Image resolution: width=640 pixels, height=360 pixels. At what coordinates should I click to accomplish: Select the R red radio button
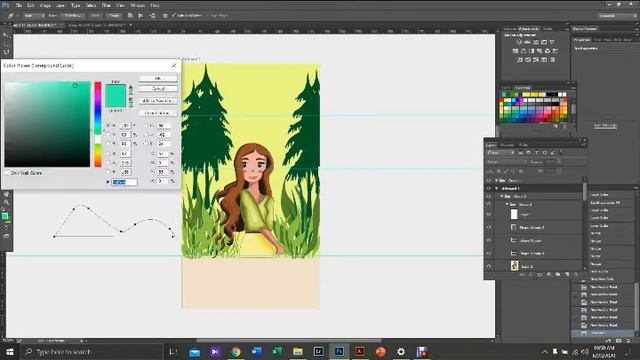click(108, 153)
